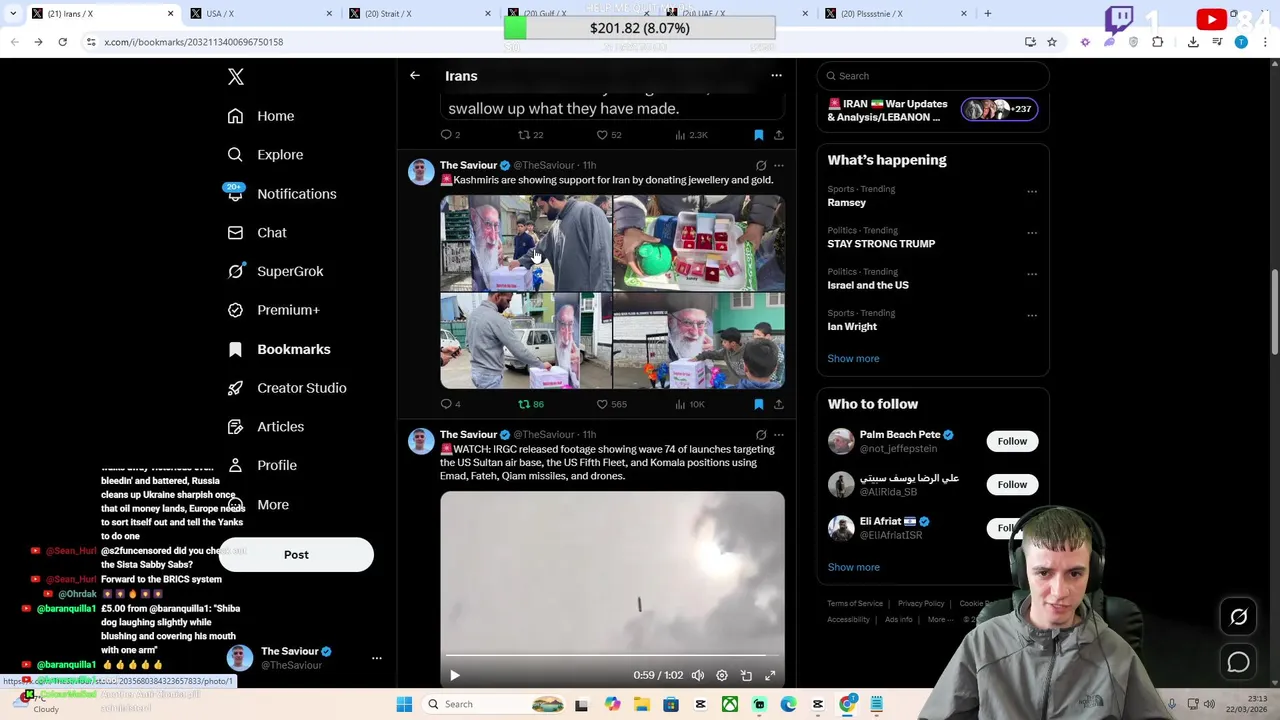Open Premium+ in the sidebar

click(x=273, y=310)
